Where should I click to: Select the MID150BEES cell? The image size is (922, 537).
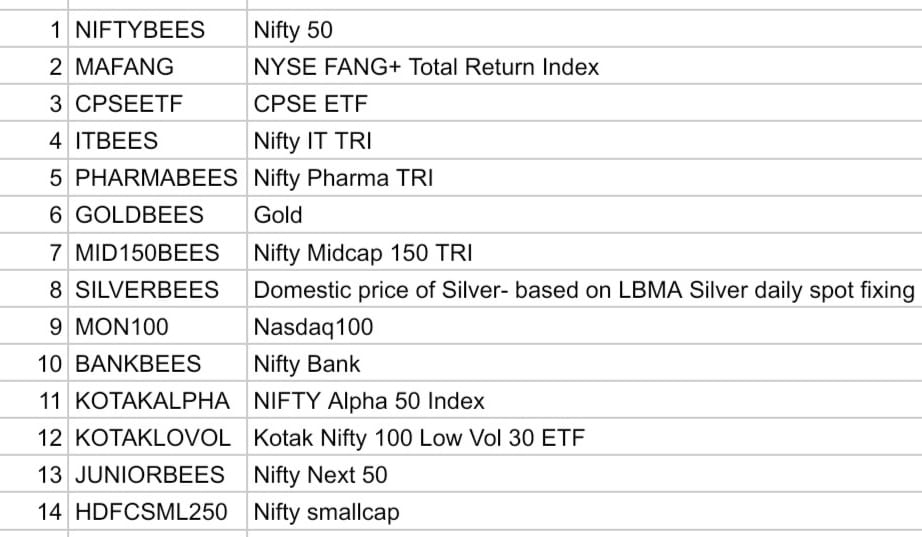(147, 252)
